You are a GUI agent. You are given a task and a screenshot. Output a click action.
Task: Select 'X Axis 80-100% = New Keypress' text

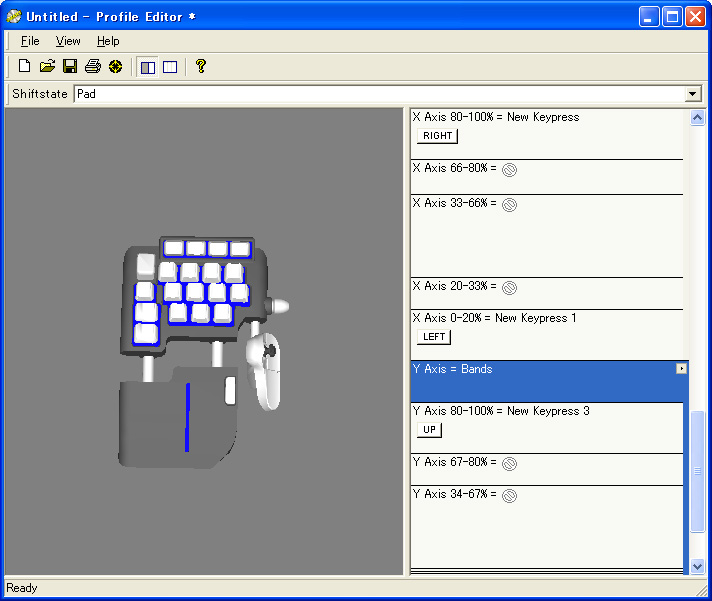[495, 117]
